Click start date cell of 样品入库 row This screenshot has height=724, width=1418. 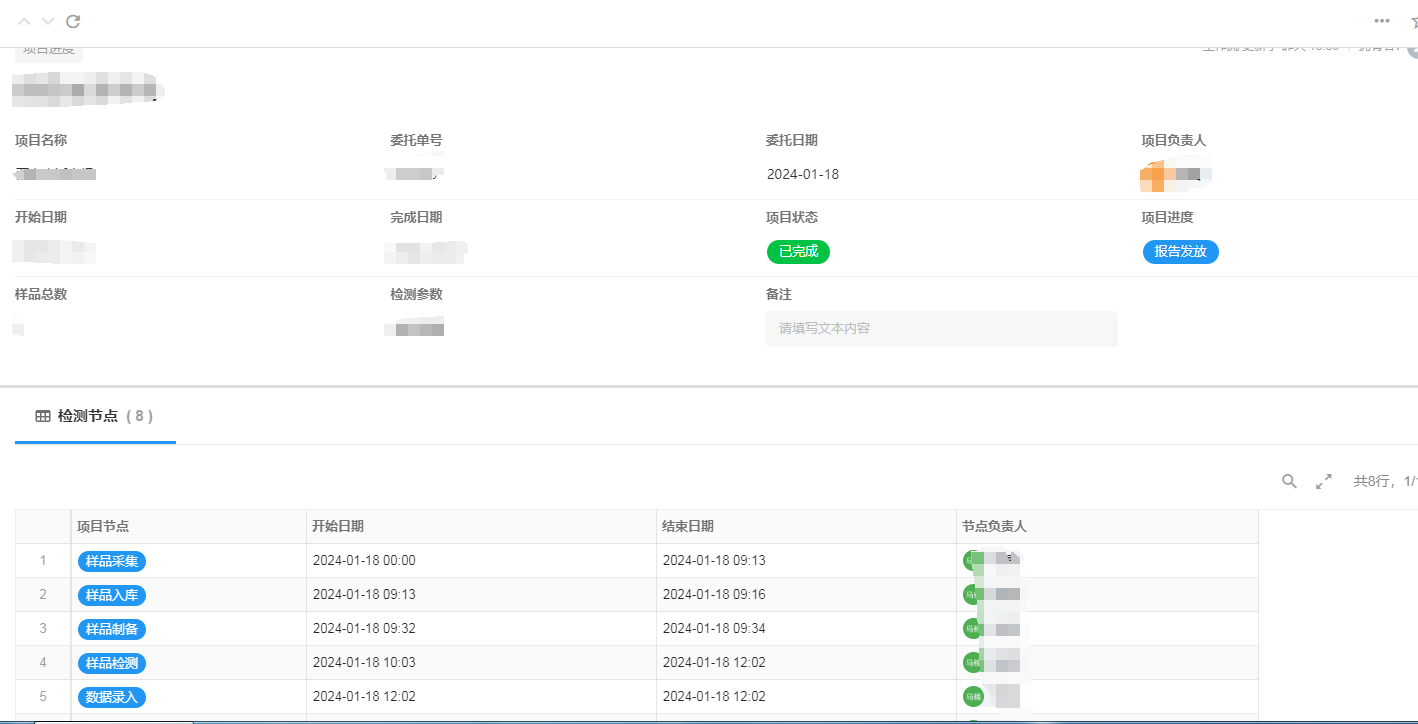coord(364,594)
